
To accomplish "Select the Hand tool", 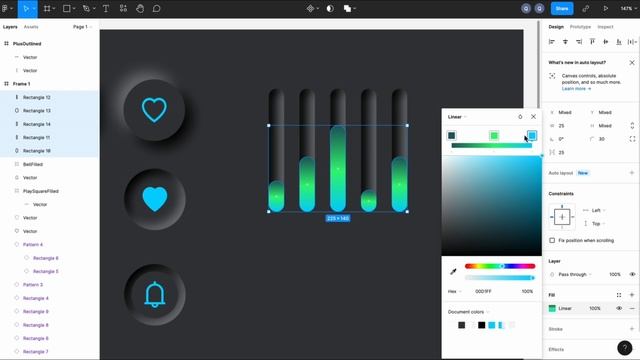I will (x=140, y=9).
